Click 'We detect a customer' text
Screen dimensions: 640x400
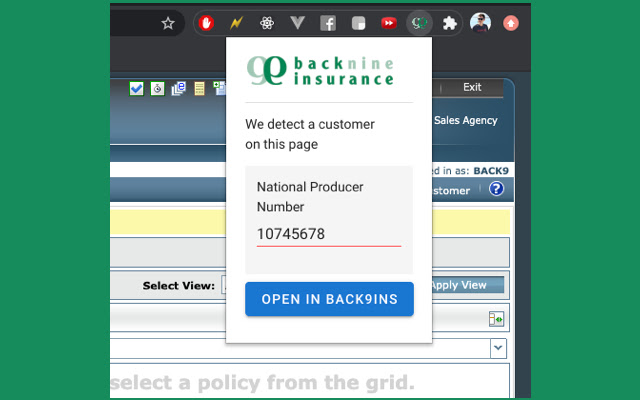pos(310,124)
